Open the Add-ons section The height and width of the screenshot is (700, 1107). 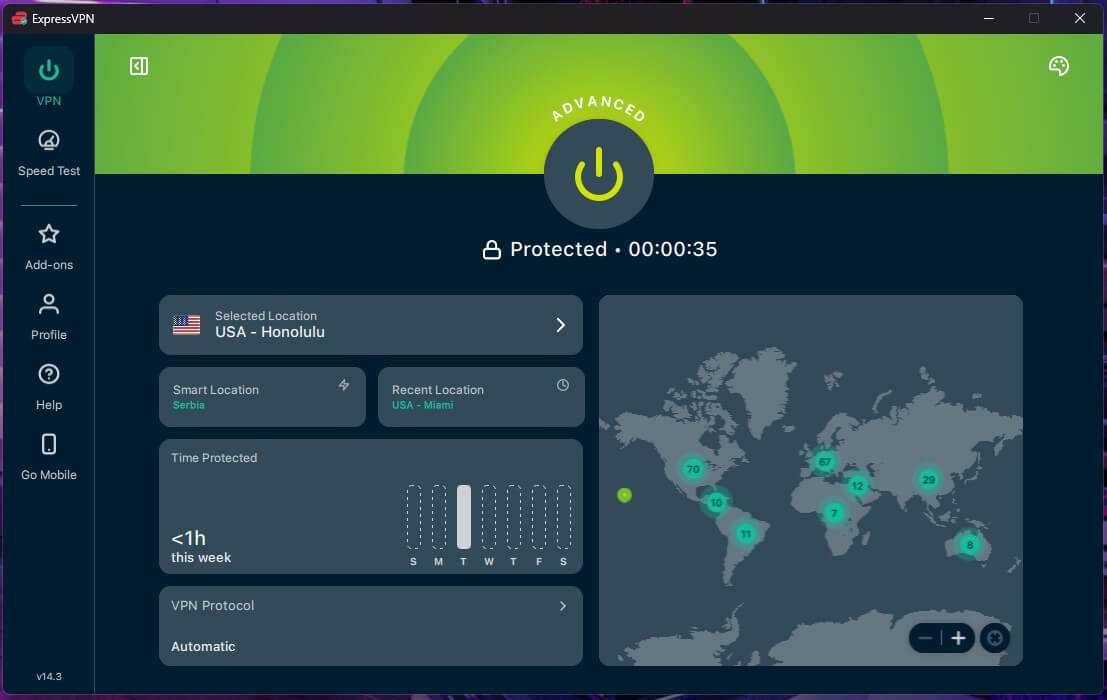(49, 247)
